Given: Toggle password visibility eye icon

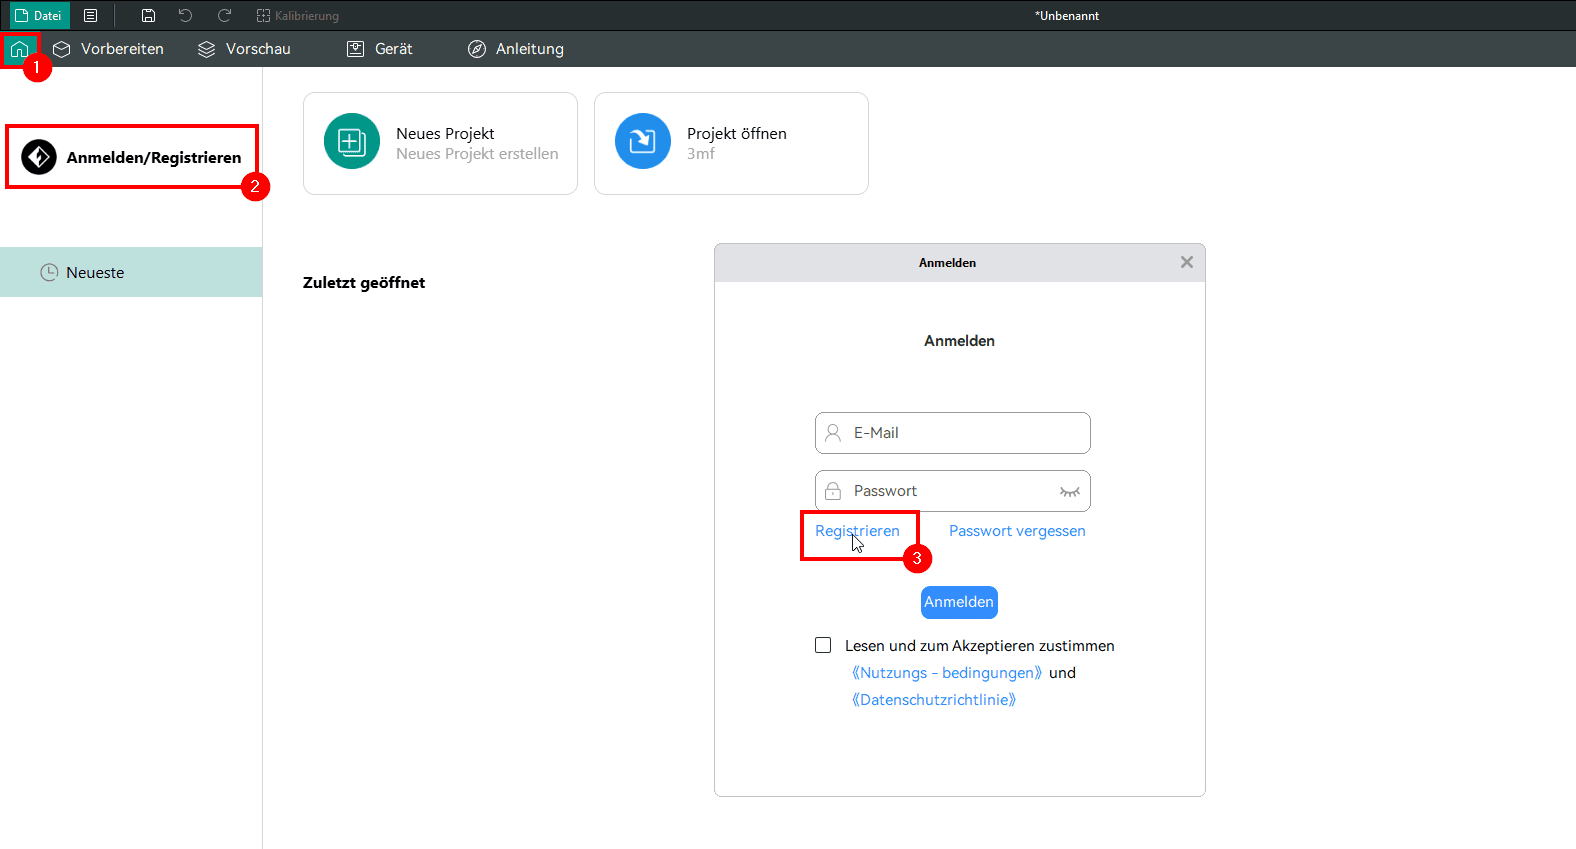Looking at the screenshot, I should point(1070,491).
